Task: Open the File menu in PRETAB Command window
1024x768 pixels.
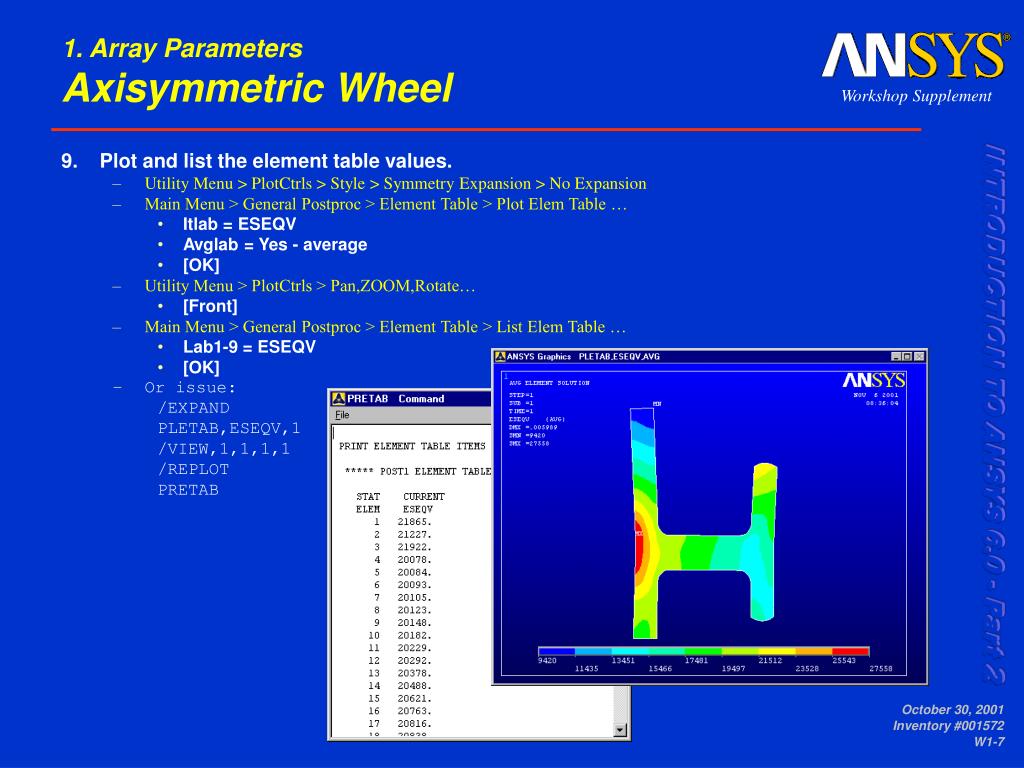Action: [x=342, y=415]
